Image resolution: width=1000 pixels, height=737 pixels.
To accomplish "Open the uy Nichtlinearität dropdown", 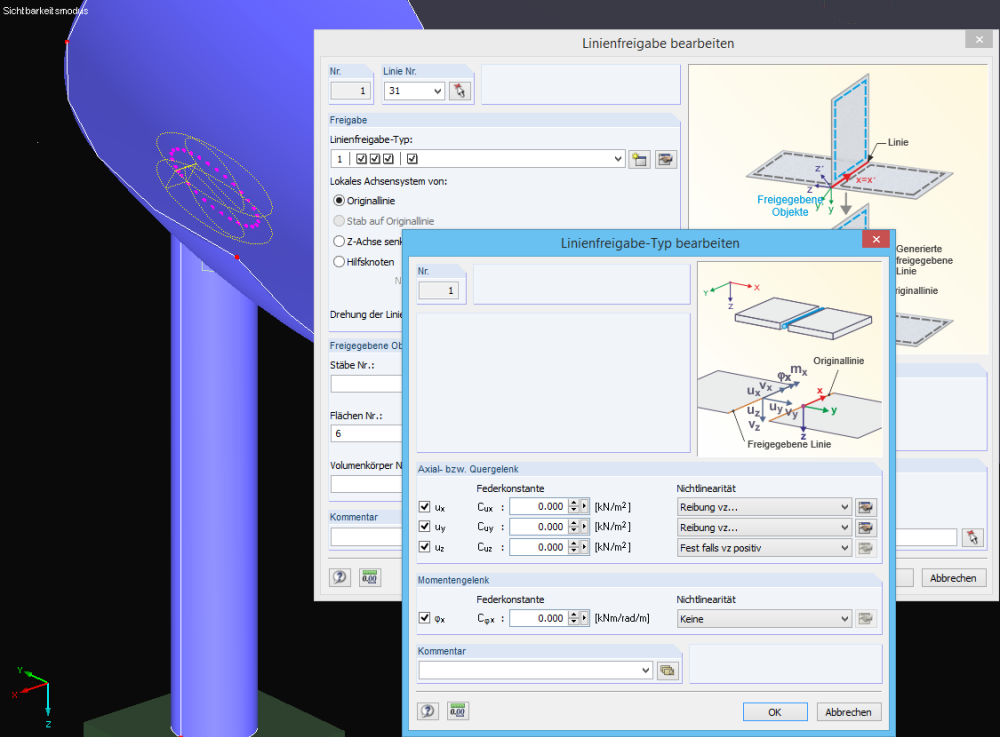I will (764, 528).
